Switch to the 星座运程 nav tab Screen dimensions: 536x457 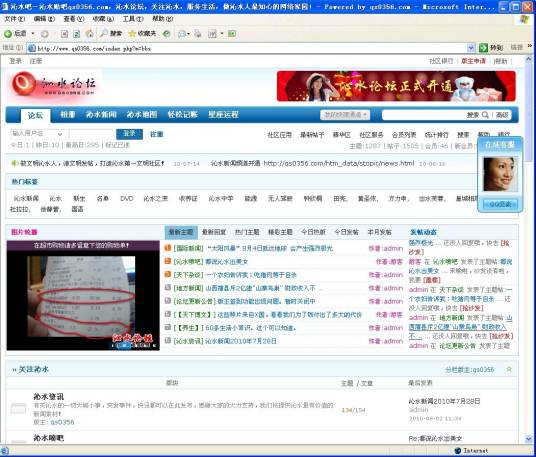tap(224, 115)
